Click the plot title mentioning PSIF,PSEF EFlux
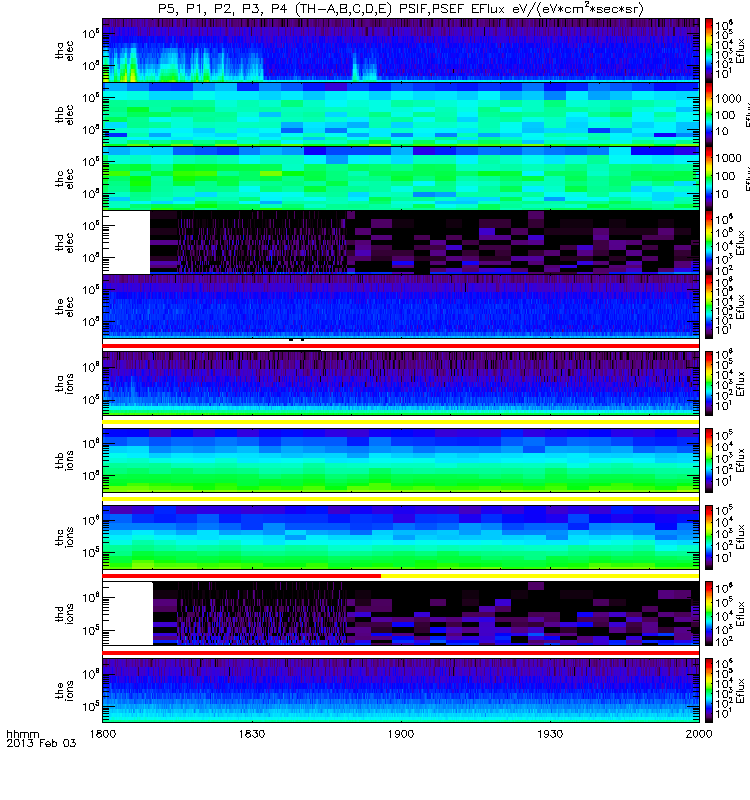750x800 pixels. (401, 9)
